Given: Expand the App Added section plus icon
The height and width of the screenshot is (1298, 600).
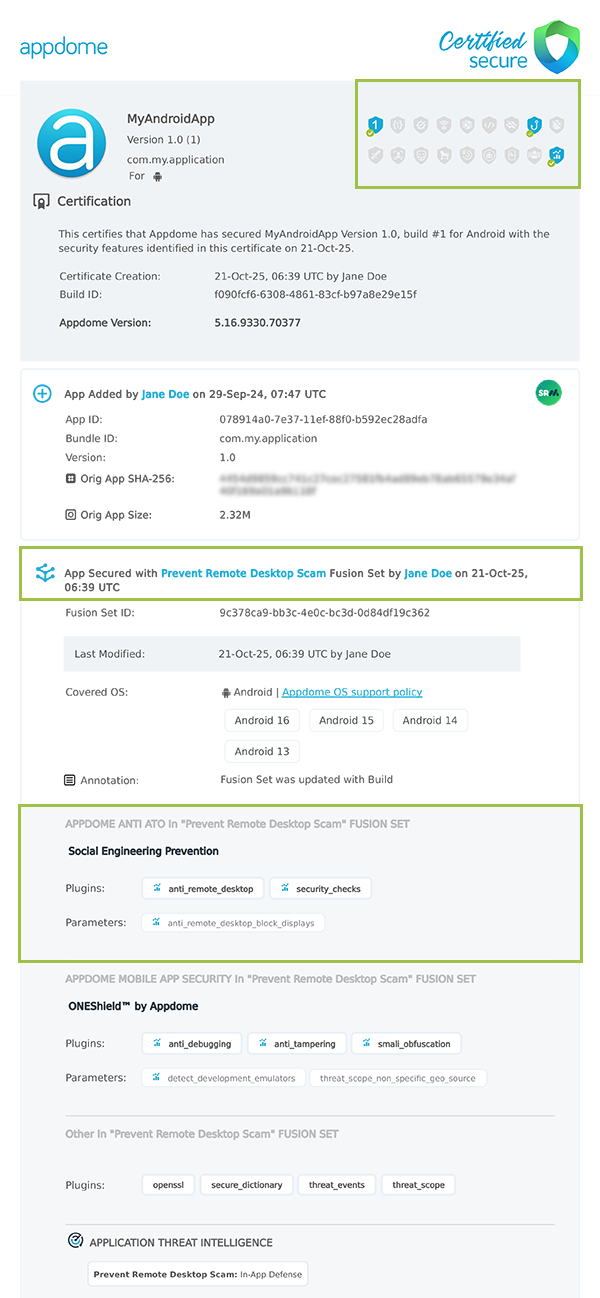Looking at the screenshot, I should pyautogui.click(x=42, y=394).
